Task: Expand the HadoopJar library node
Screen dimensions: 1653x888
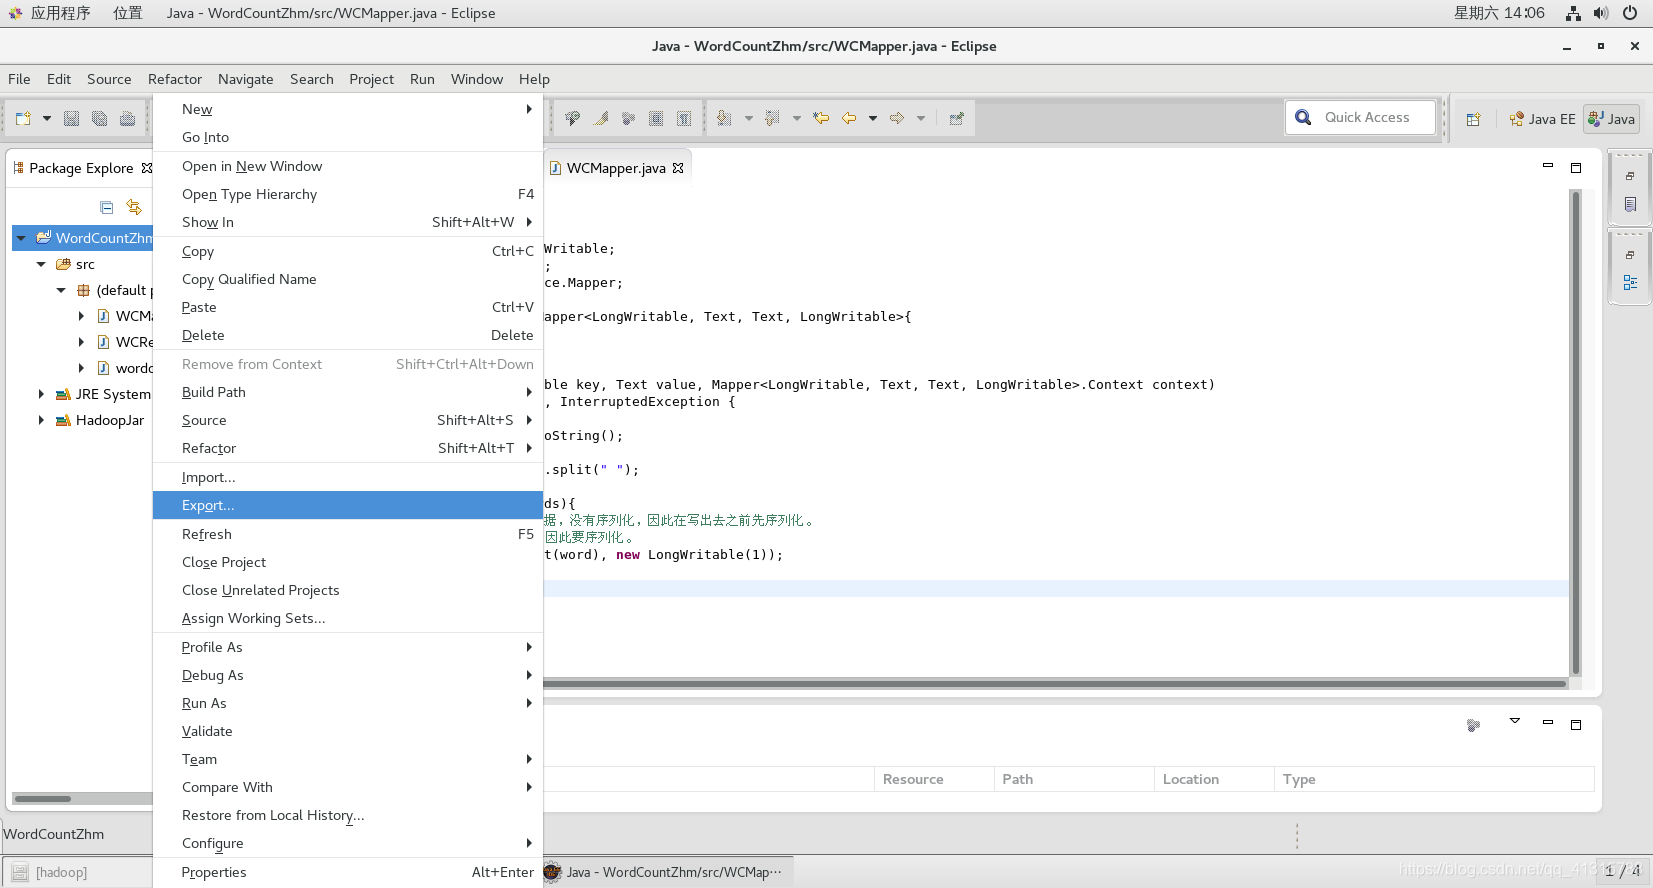Action: click(x=41, y=420)
